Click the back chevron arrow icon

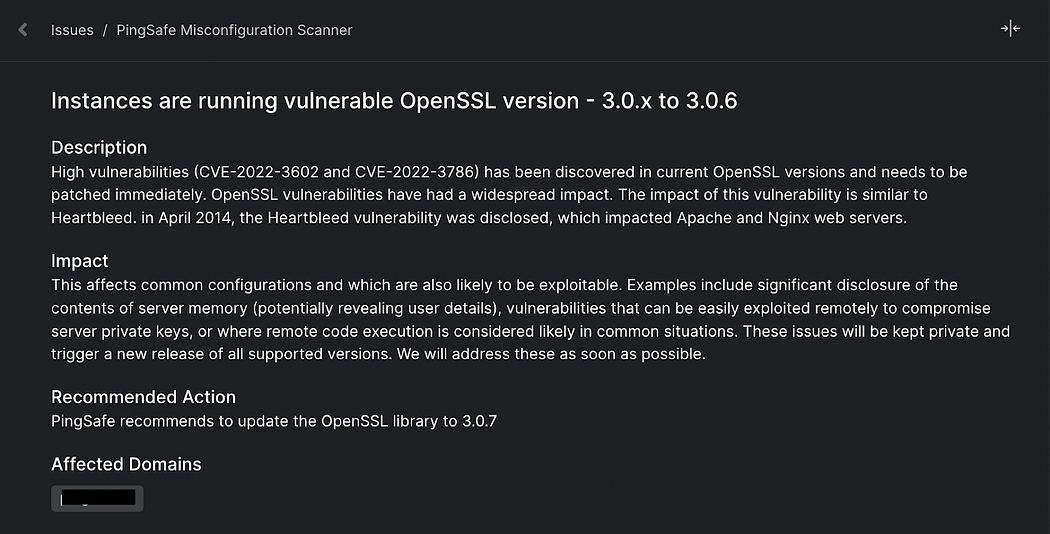pos(23,30)
